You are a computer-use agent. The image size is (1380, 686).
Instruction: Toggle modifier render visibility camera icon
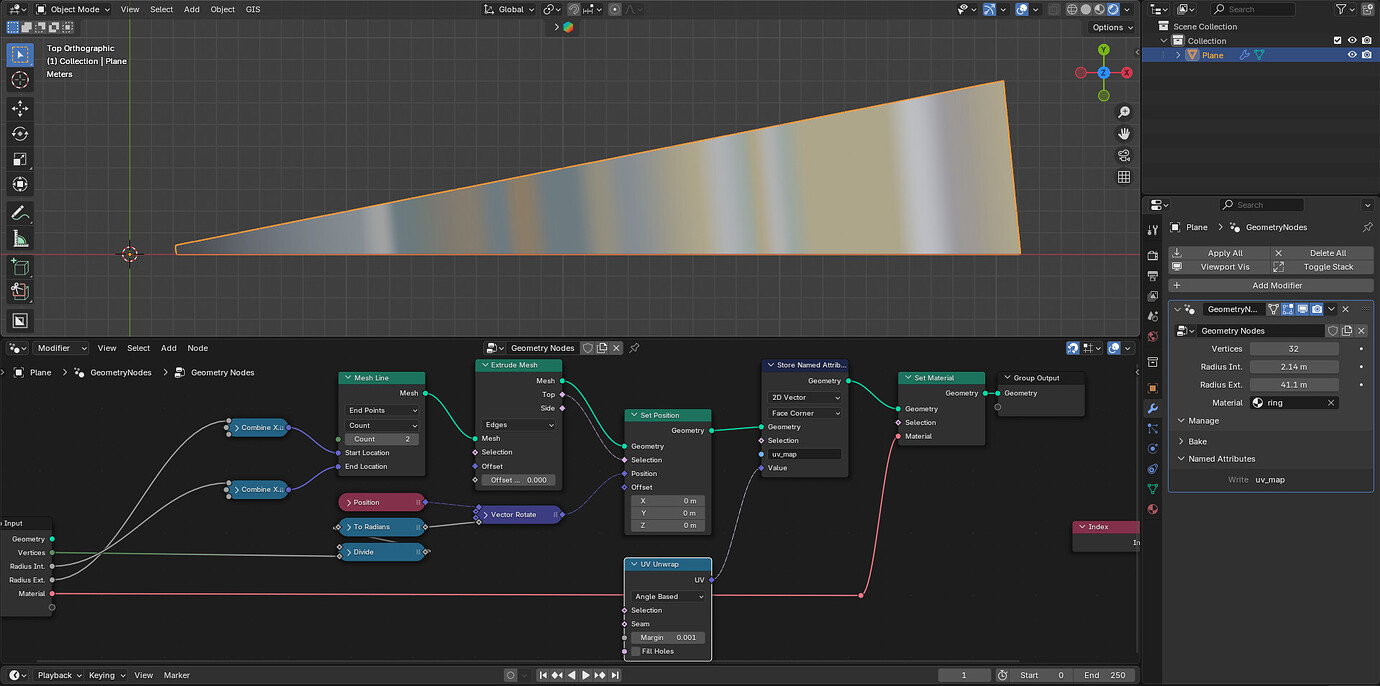1317,309
